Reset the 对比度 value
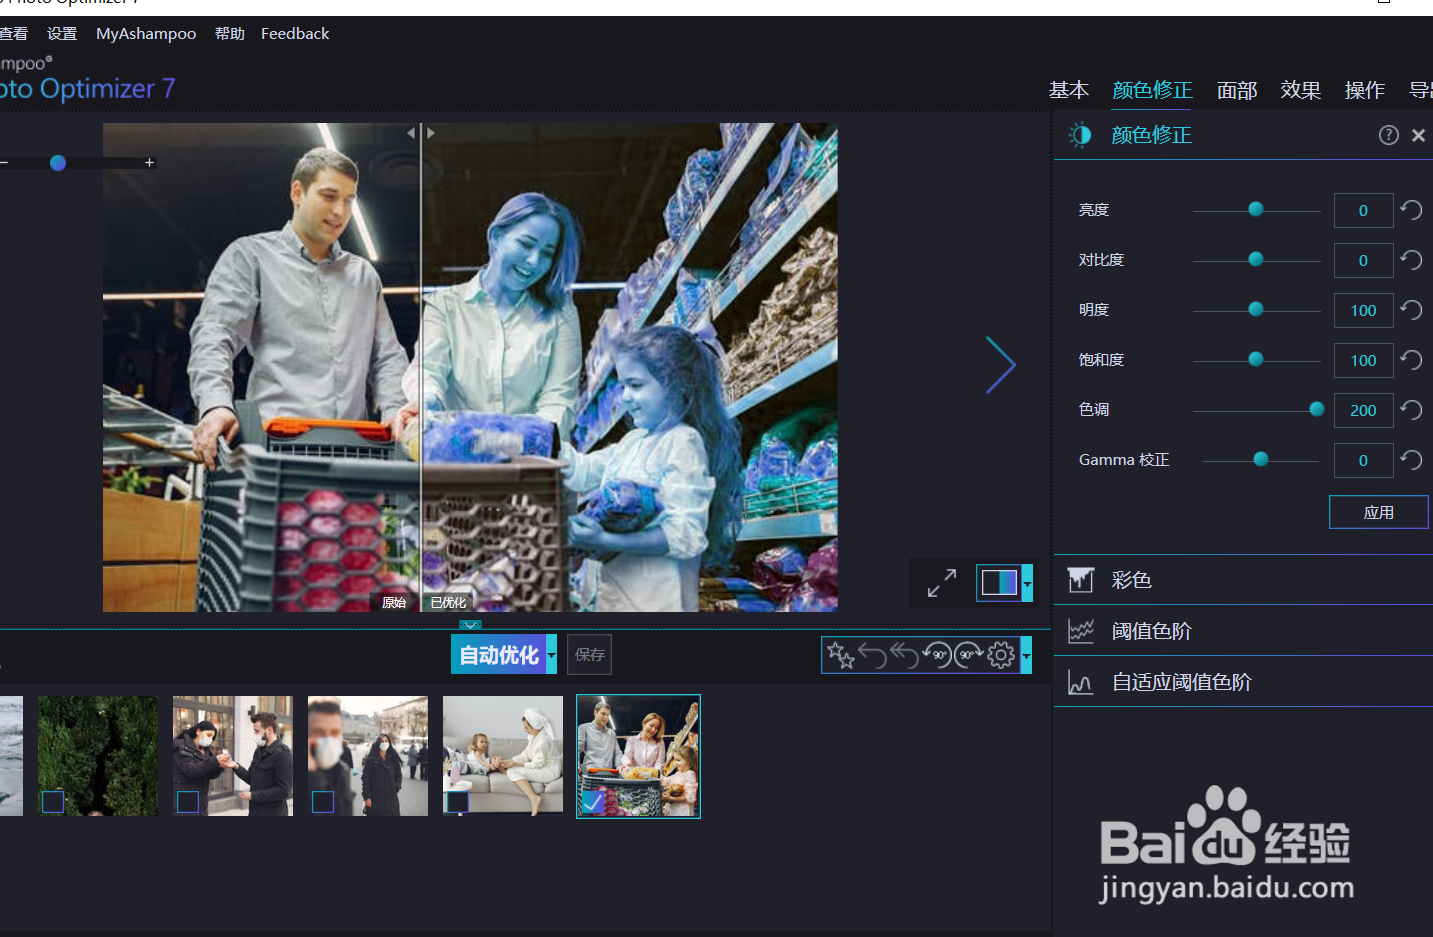This screenshot has height=937, width=1433. coord(1411,260)
